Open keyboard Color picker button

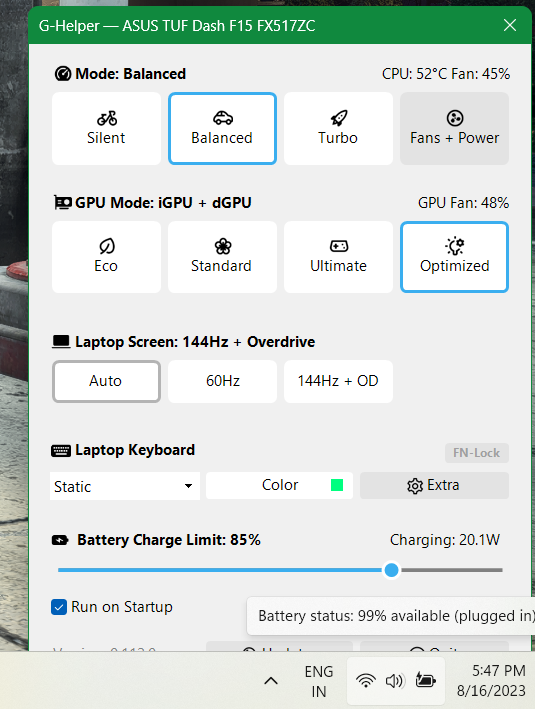[279, 485]
